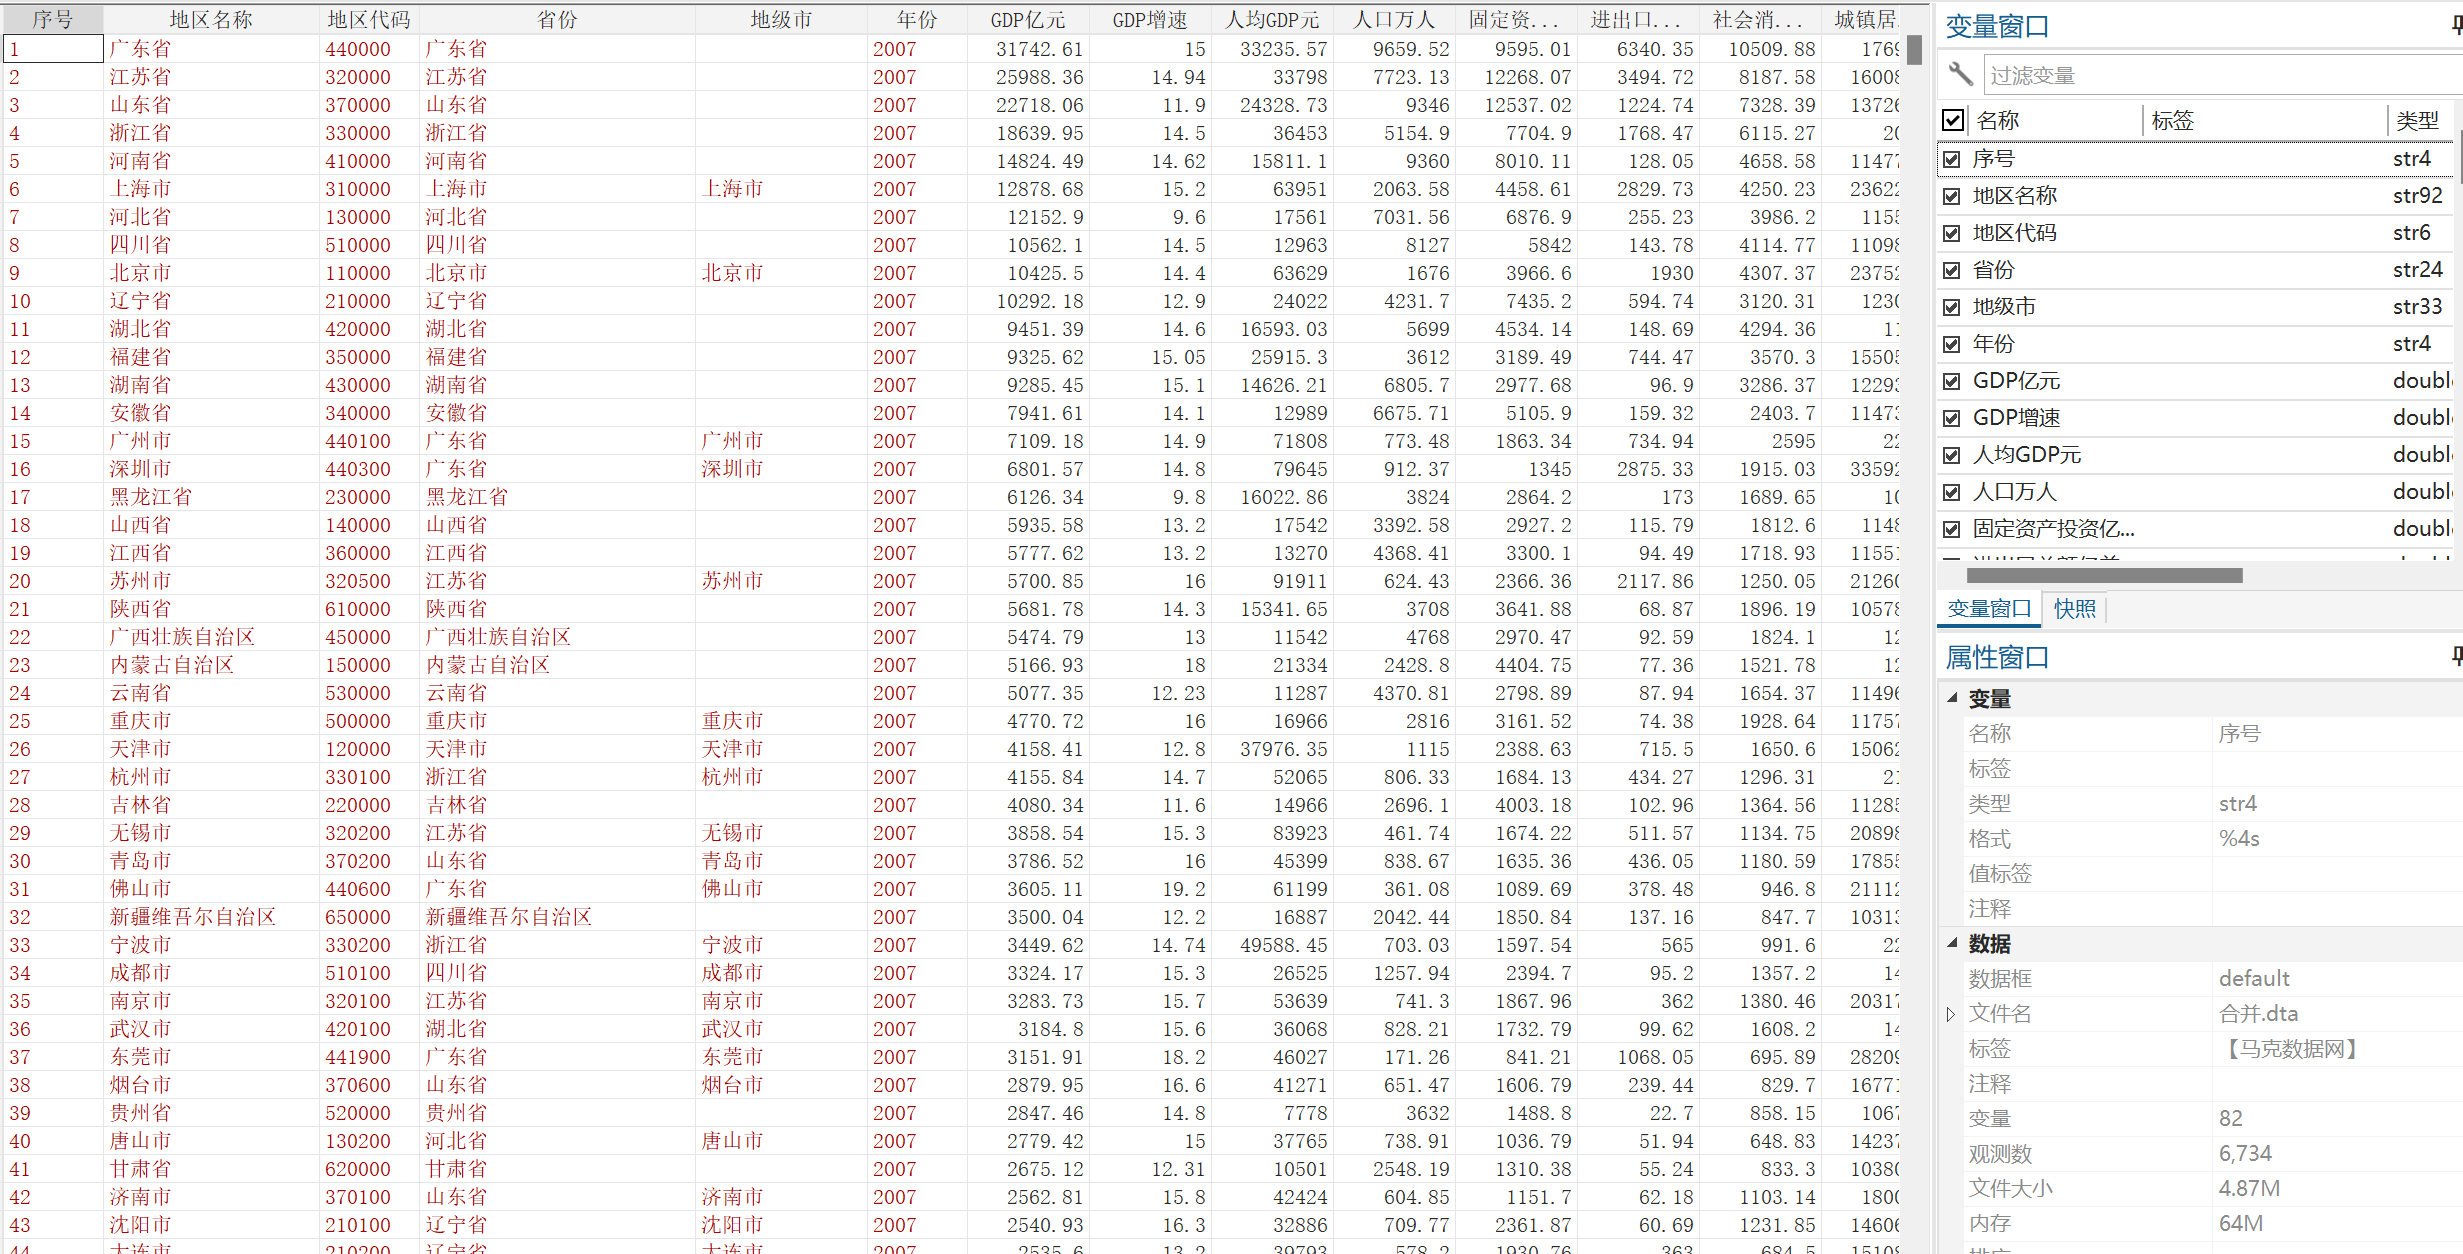Click the GDP亿元 column header
This screenshot has height=1254, width=2463.
1027,20
